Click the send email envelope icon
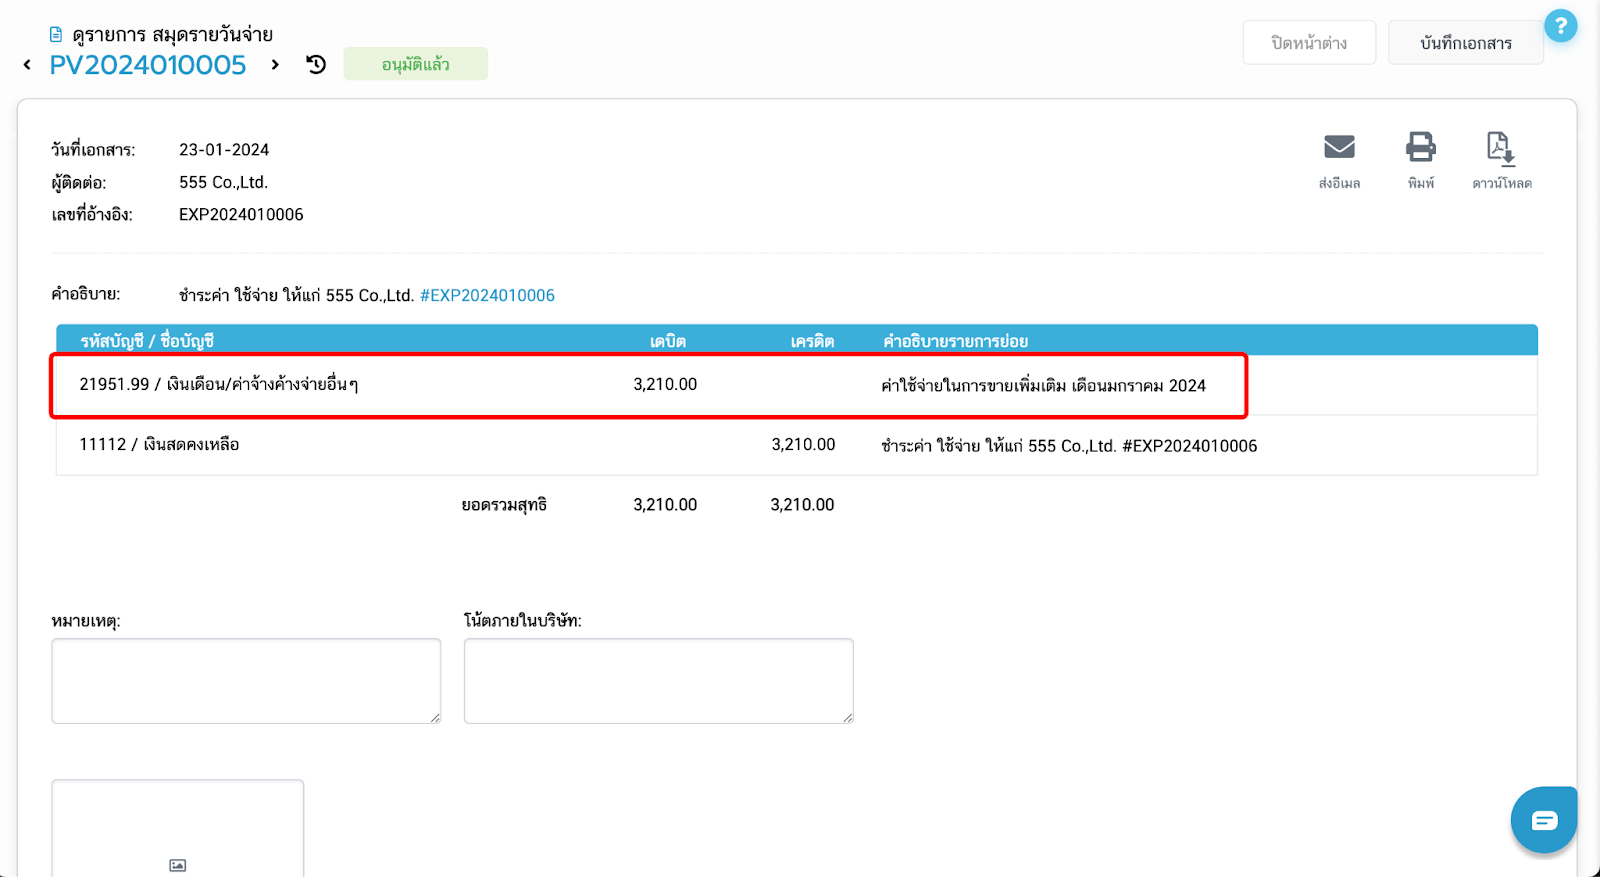This screenshot has width=1600, height=877. coord(1339,148)
